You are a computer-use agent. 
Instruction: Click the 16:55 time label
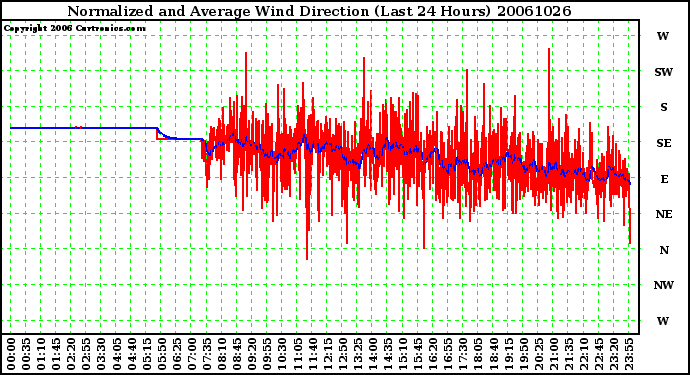pyautogui.click(x=448, y=355)
